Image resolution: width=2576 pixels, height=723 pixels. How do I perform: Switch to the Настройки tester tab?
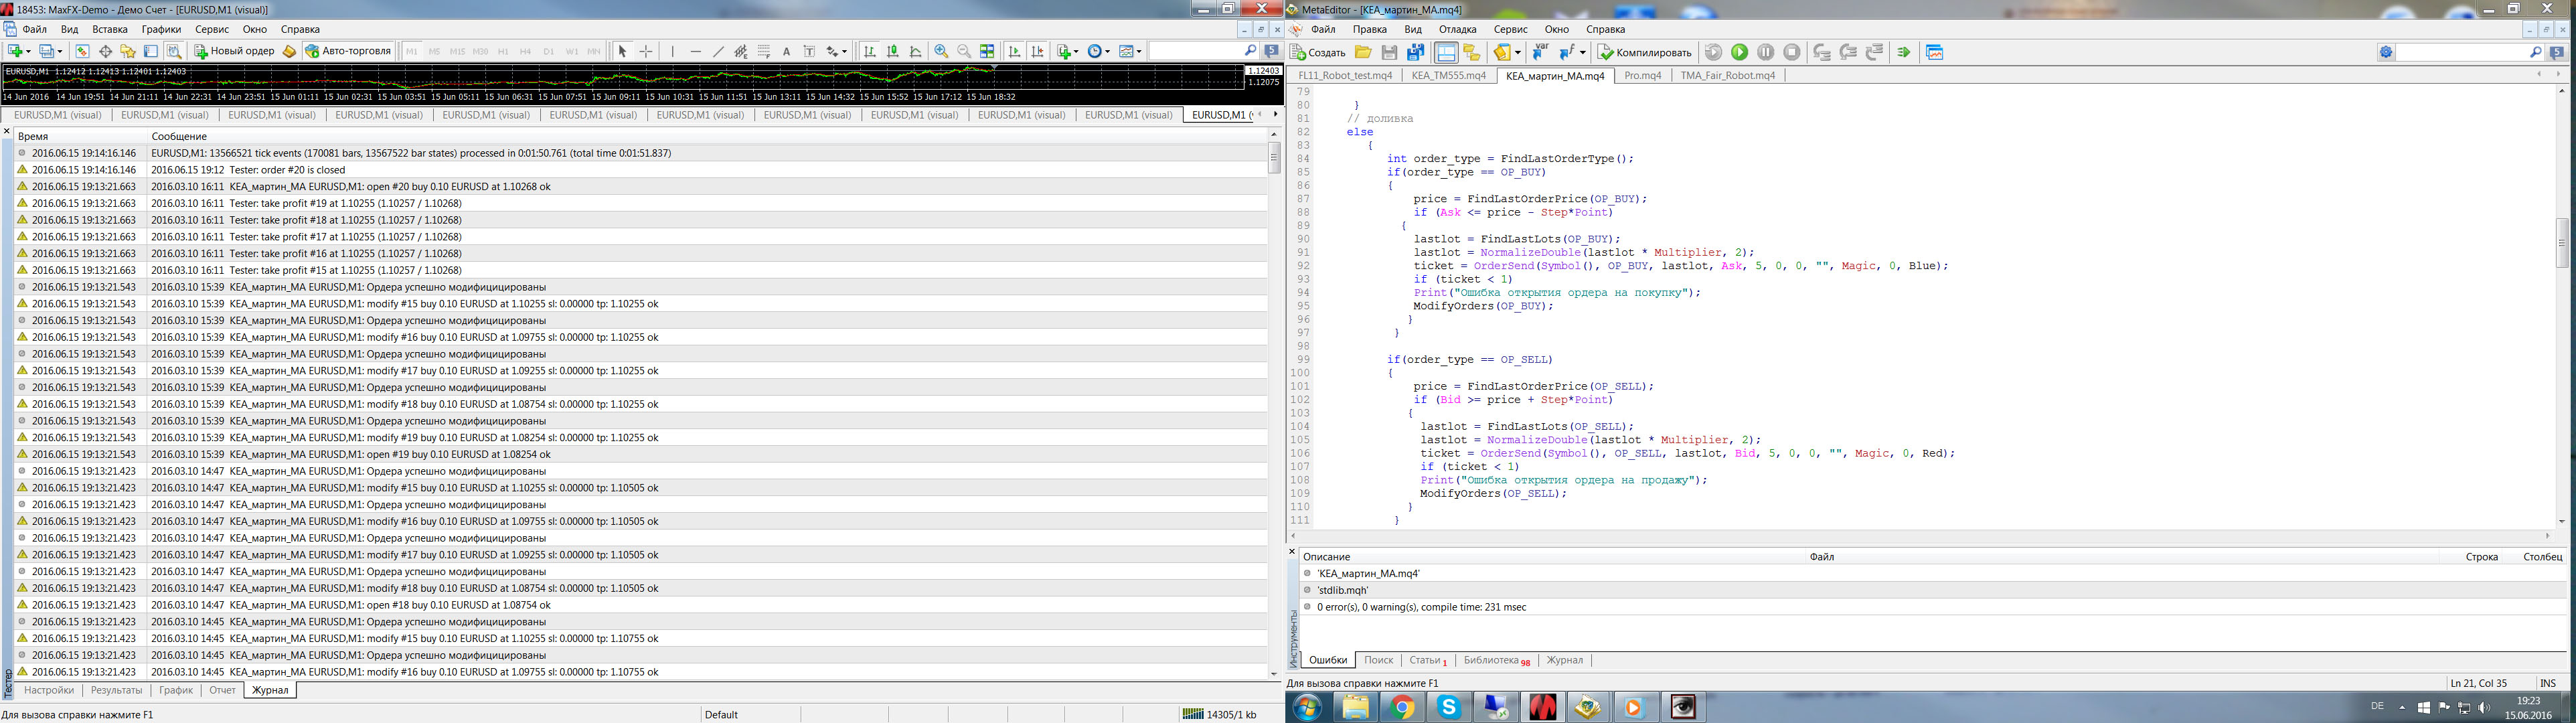pos(49,690)
